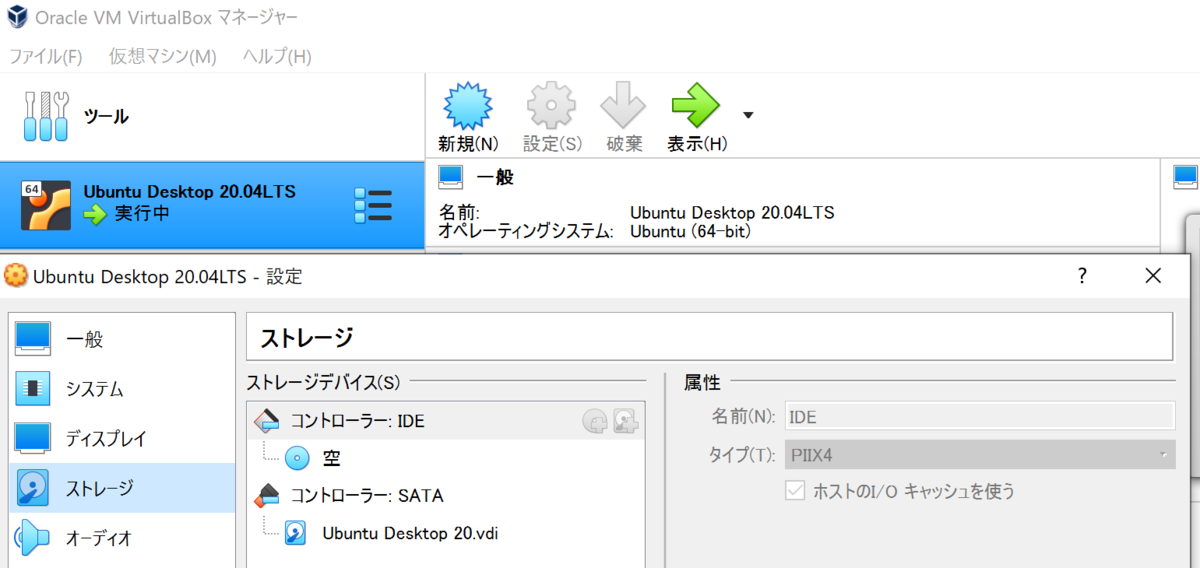The image size is (1200, 568).
Task: Click add hard disk icon on IDE controller
Action: [x=626, y=421]
